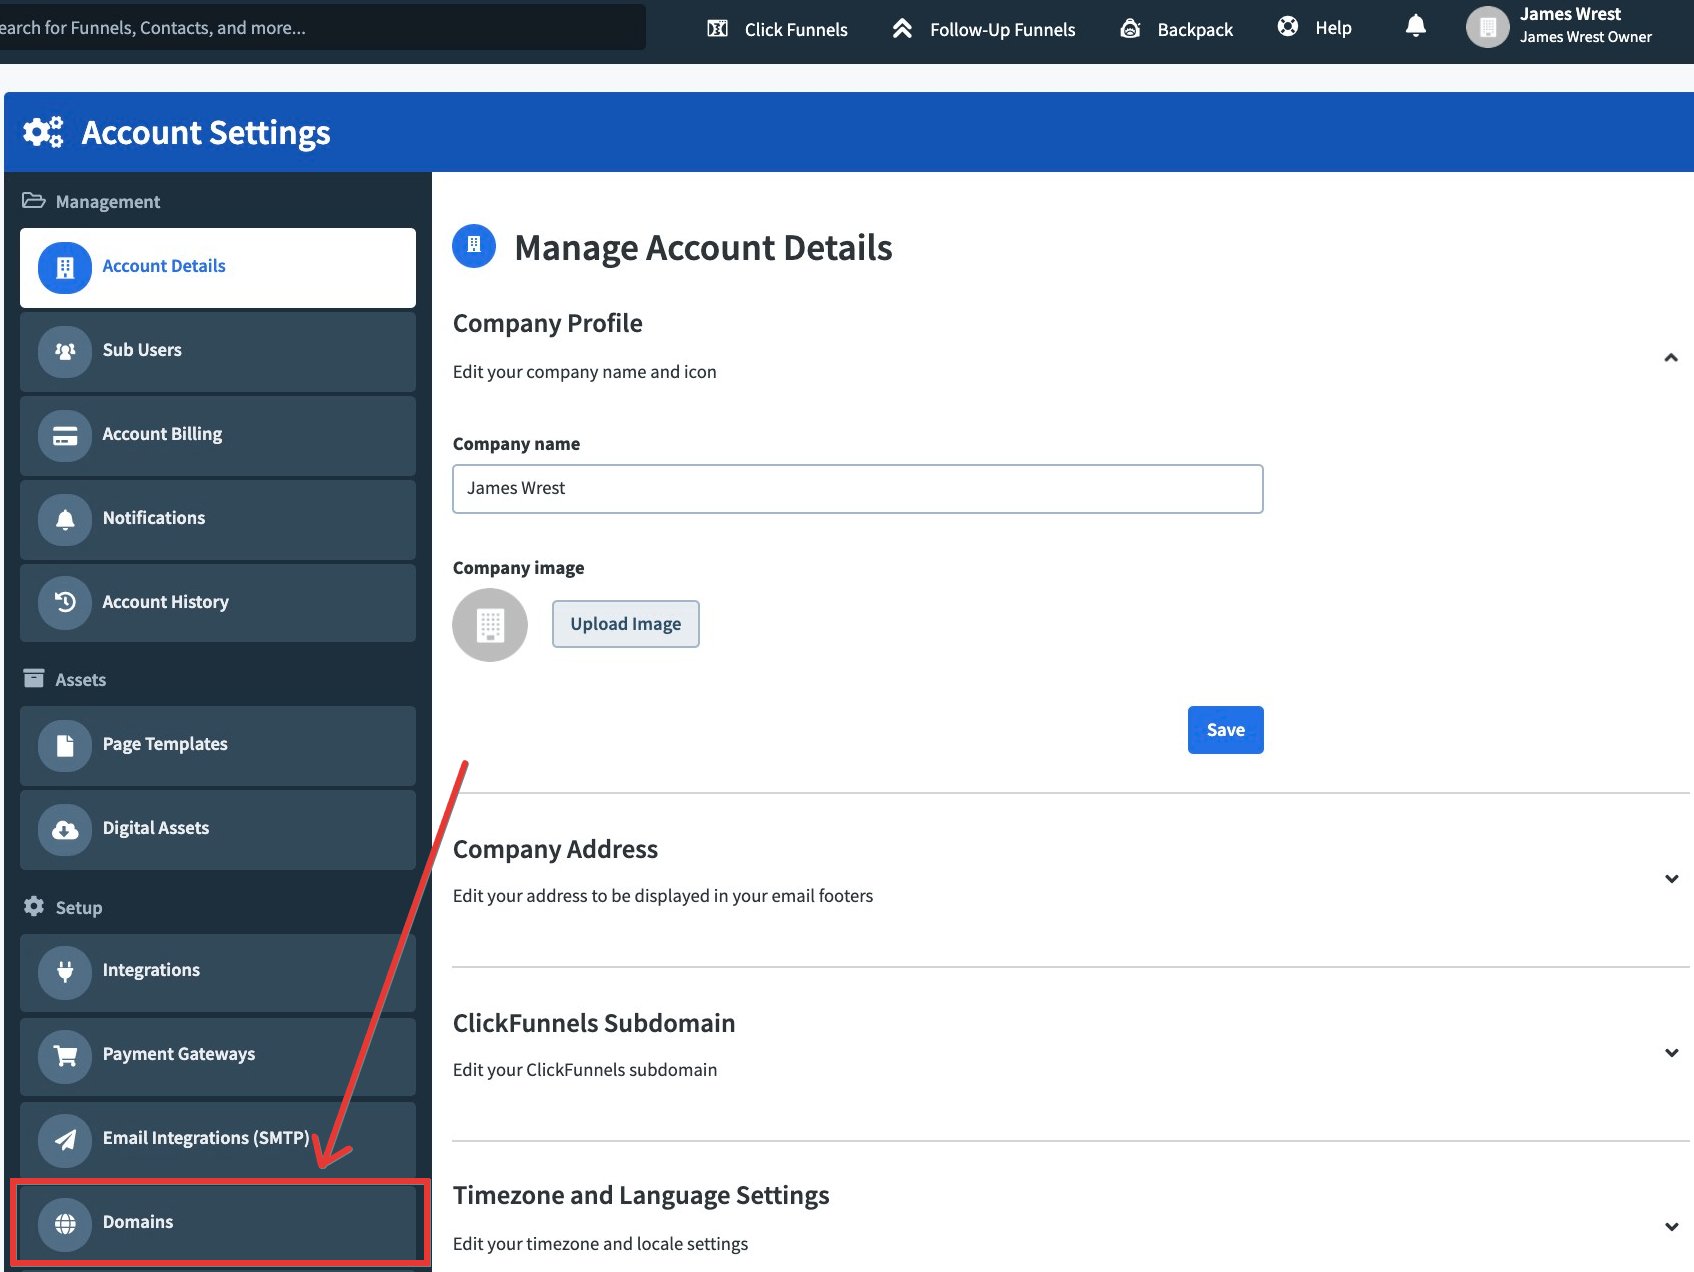The height and width of the screenshot is (1272, 1694).
Task: Click the Management folder icon
Action: pyautogui.click(x=33, y=201)
